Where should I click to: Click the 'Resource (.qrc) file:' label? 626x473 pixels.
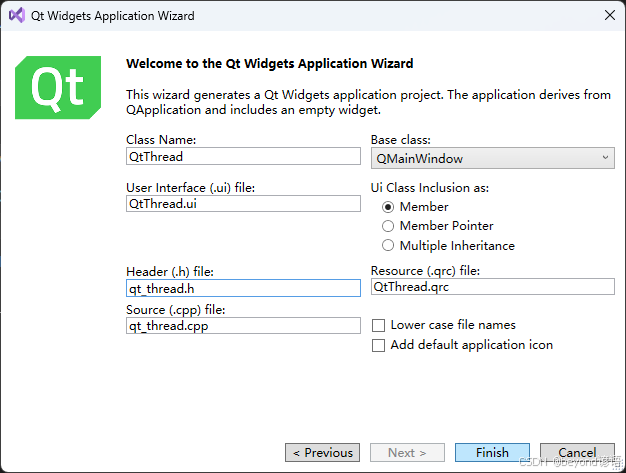pyautogui.click(x=426, y=271)
